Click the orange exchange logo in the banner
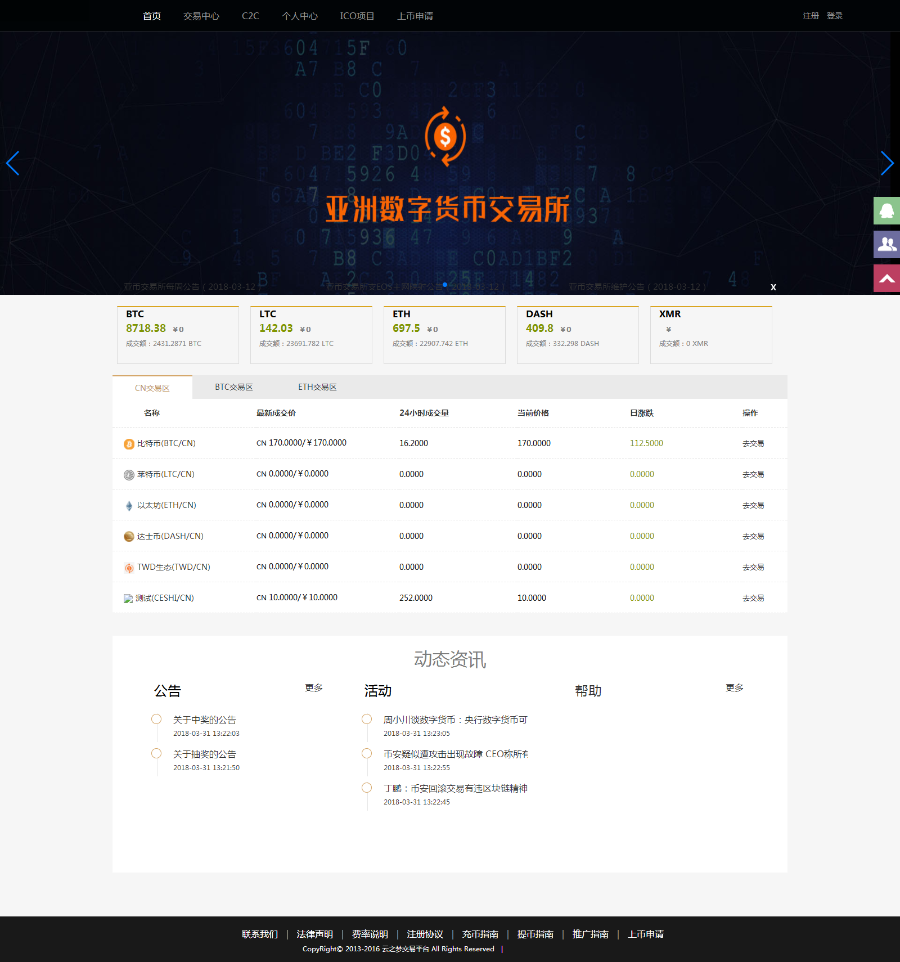This screenshot has width=900, height=962. [x=446, y=137]
